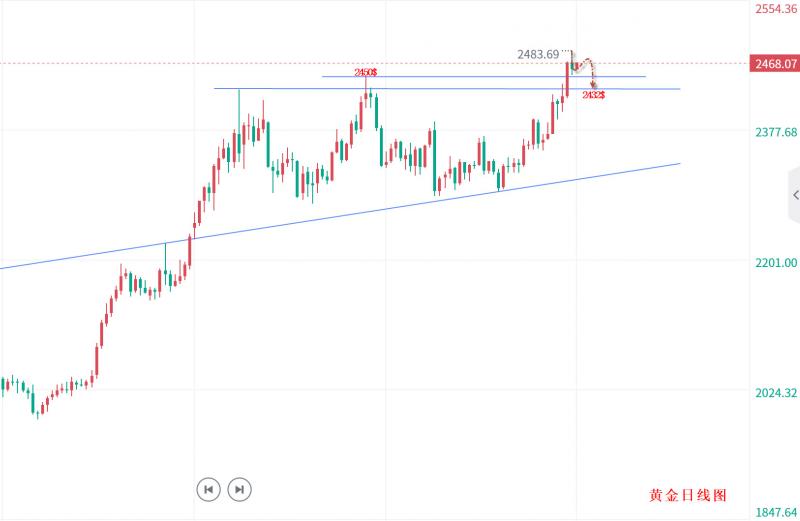The height and width of the screenshot is (521, 800).
Task: Click the skip-to-previous playback button
Action: 207,489
